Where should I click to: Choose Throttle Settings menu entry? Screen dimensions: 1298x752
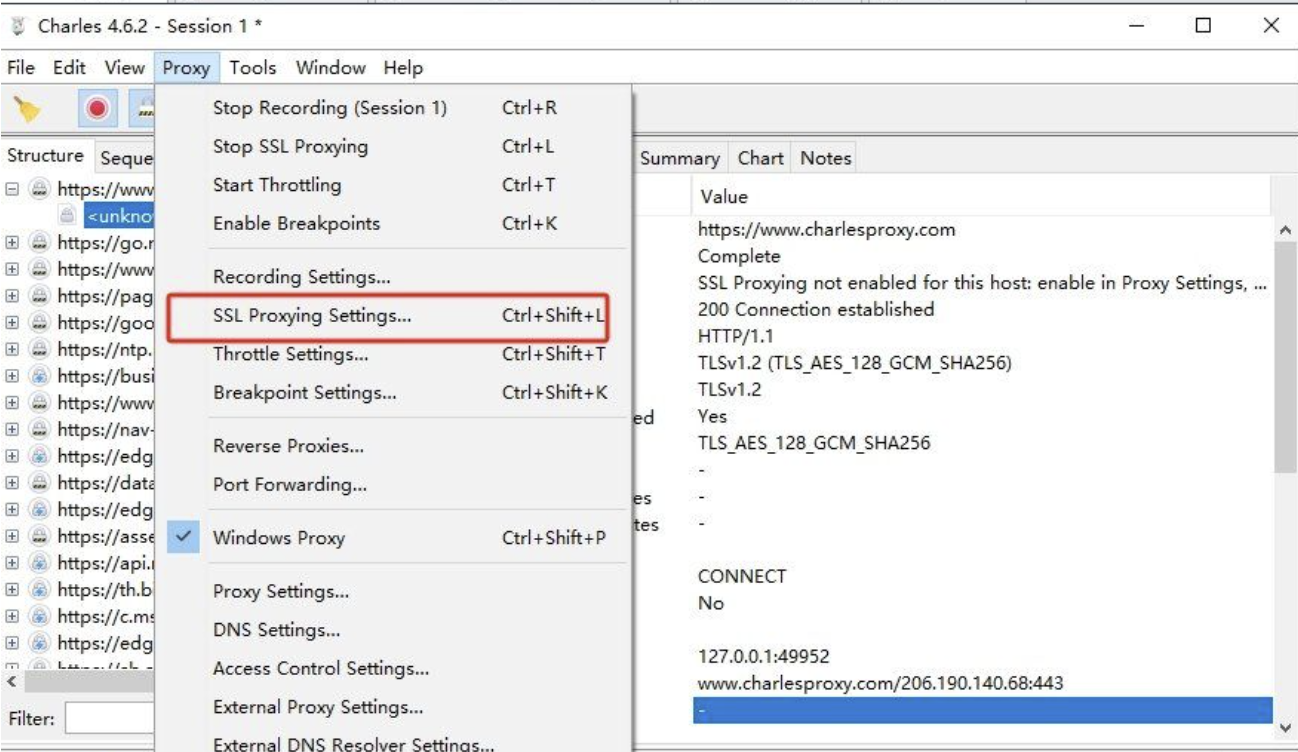point(290,354)
